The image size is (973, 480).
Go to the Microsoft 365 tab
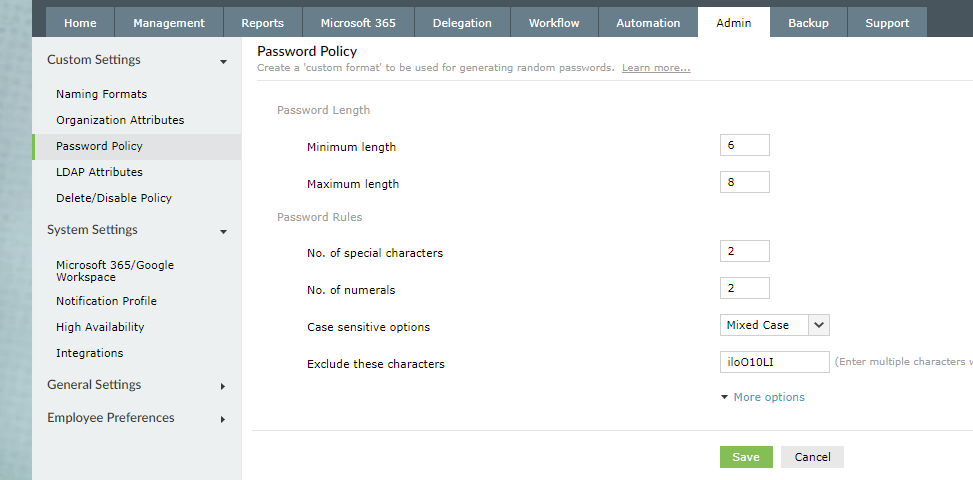pyautogui.click(x=358, y=23)
